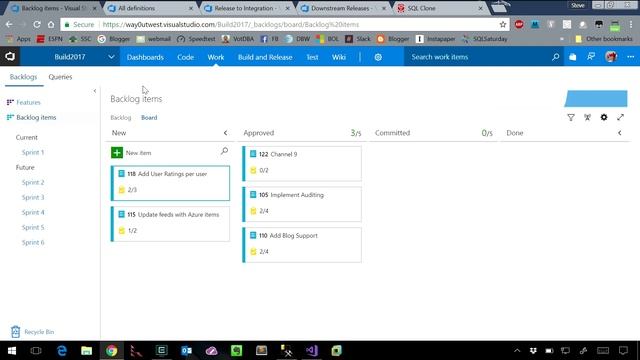Collapse the Done column chevron
Screen dimensions: 640x360
point(620,133)
